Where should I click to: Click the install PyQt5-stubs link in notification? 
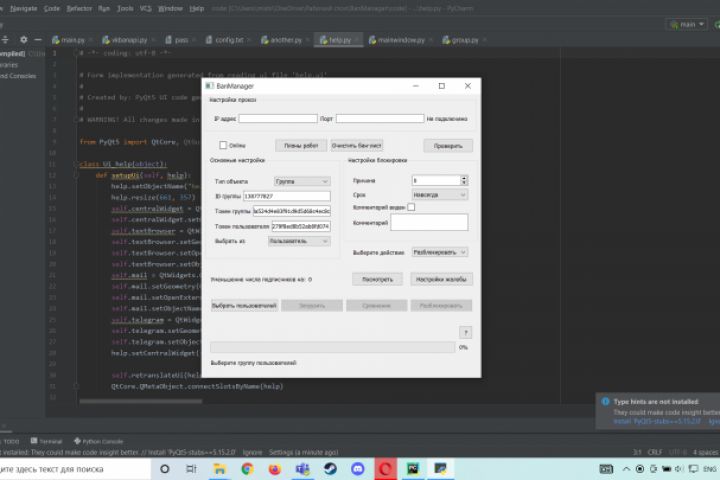(655, 421)
